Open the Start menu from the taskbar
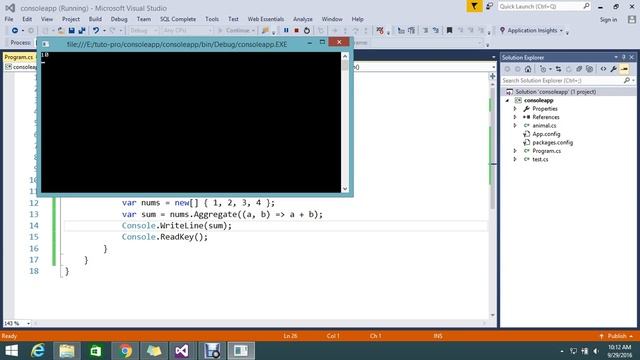The height and width of the screenshot is (360, 640). tap(11, 351)
